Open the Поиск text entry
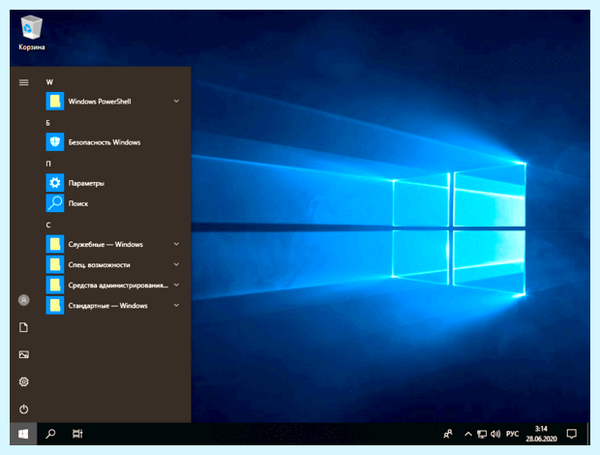 (78, 204)
